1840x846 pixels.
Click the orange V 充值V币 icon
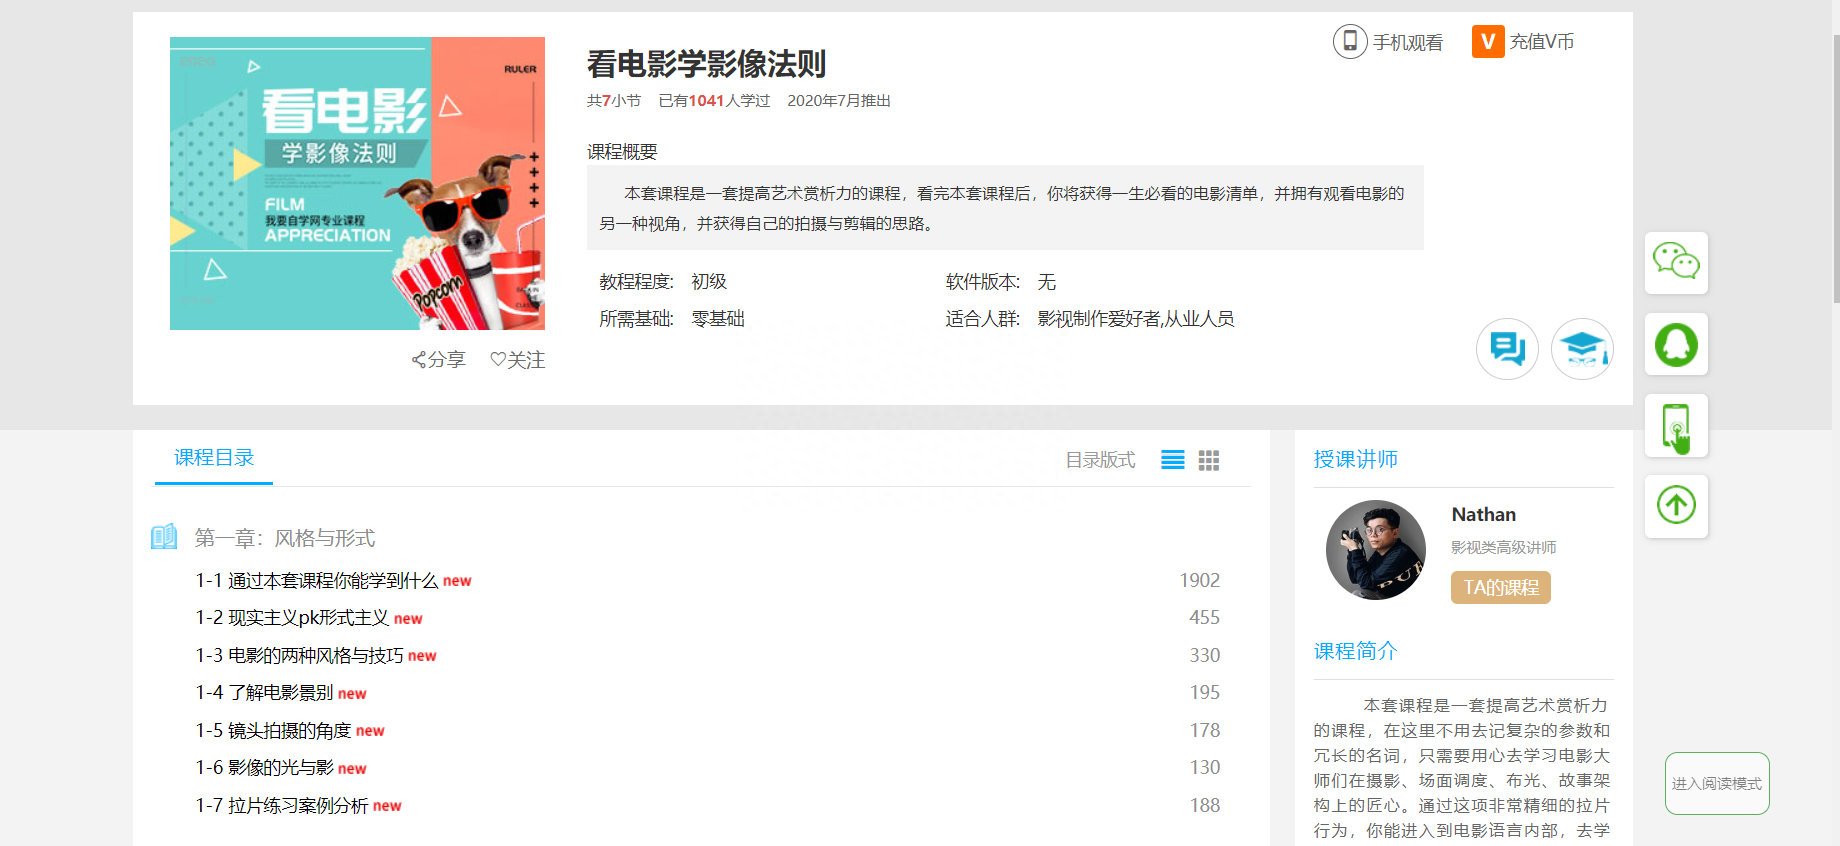coord(1488,41)
